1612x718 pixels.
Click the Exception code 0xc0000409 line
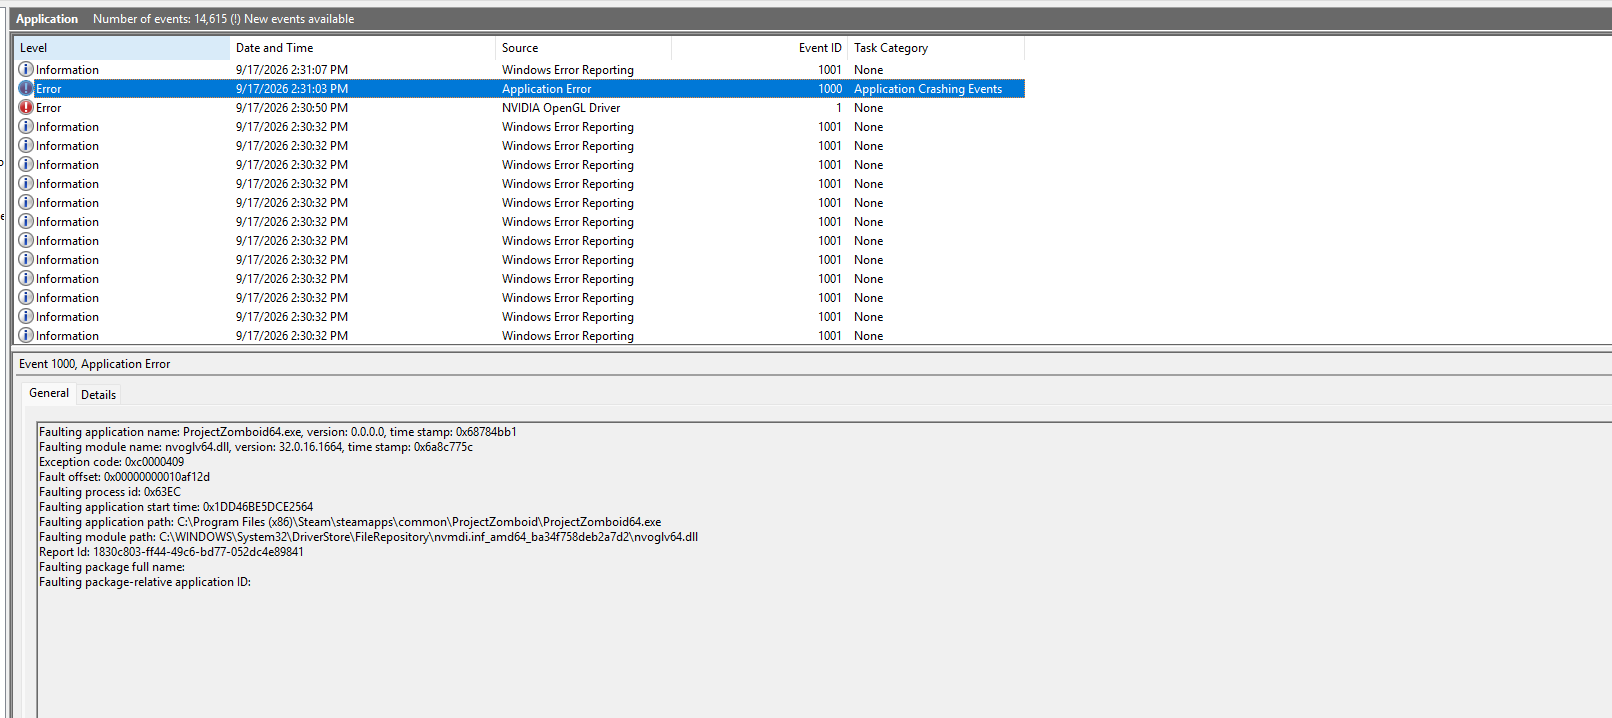pyautogui.click(x=111, y=462)
